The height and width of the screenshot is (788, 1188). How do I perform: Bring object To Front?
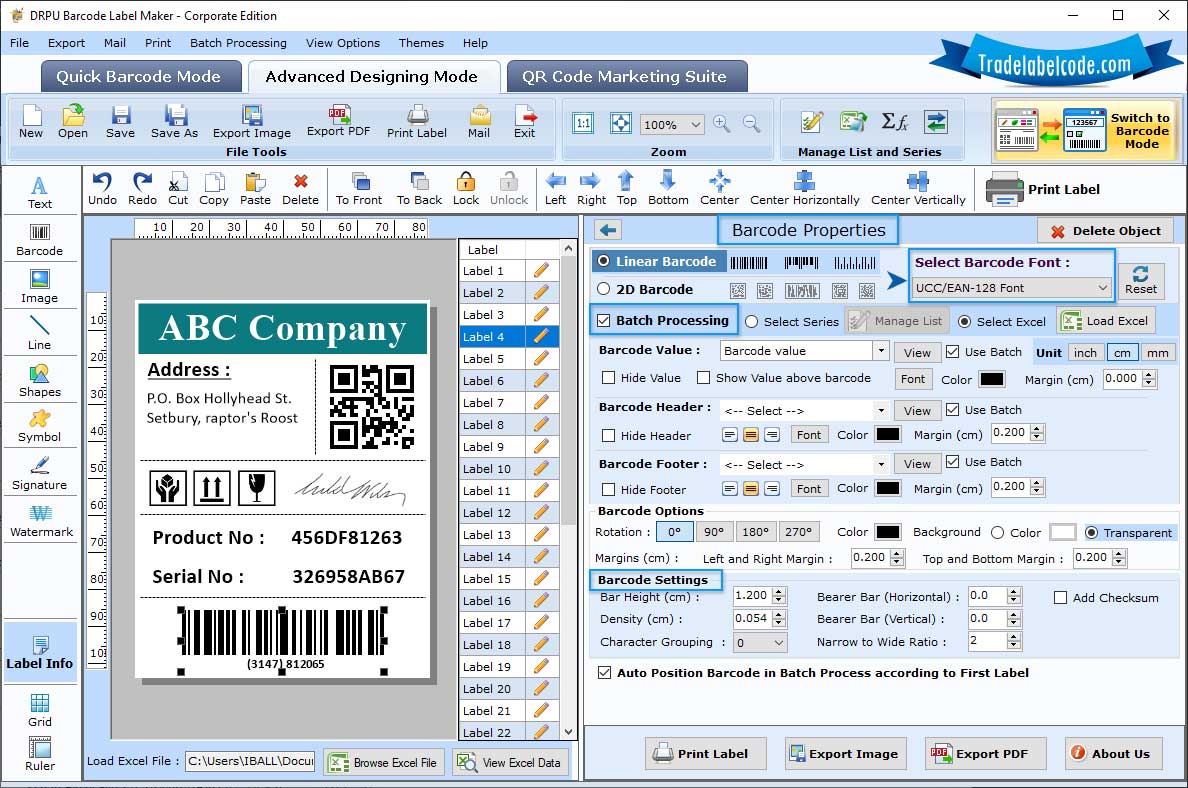click(359, 189)
